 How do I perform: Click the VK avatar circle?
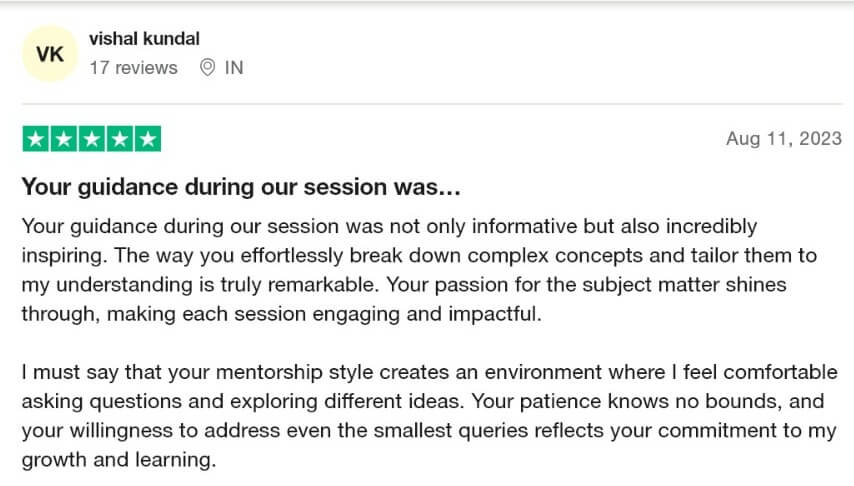(x=50, y=54)
